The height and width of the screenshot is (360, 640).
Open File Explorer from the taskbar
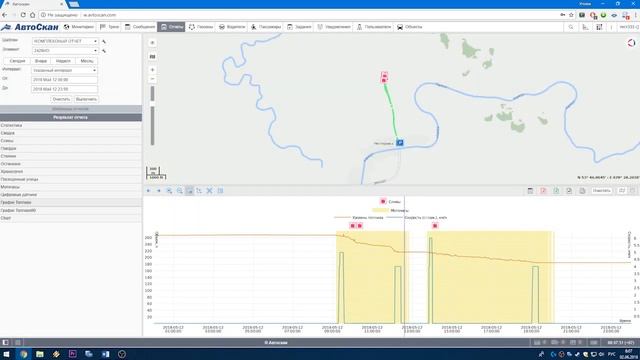(x=40, y=354)
